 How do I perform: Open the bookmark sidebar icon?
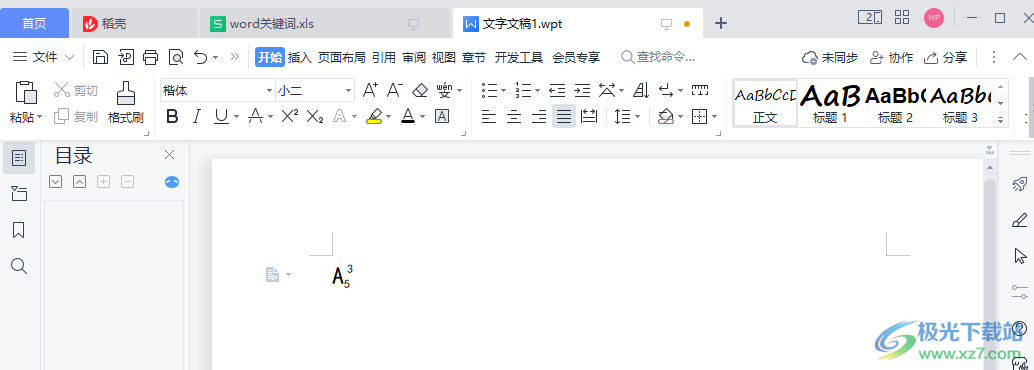tap(19, 230)
